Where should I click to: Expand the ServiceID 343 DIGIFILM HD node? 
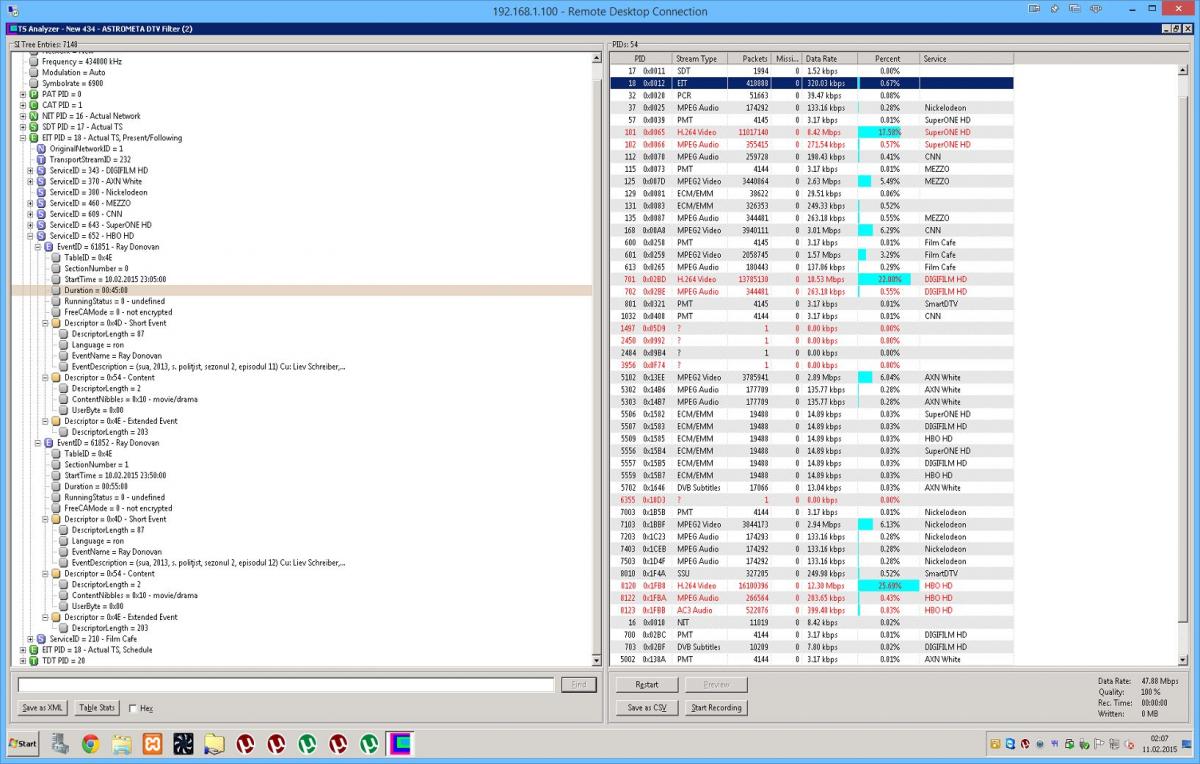tap(30, 171)
